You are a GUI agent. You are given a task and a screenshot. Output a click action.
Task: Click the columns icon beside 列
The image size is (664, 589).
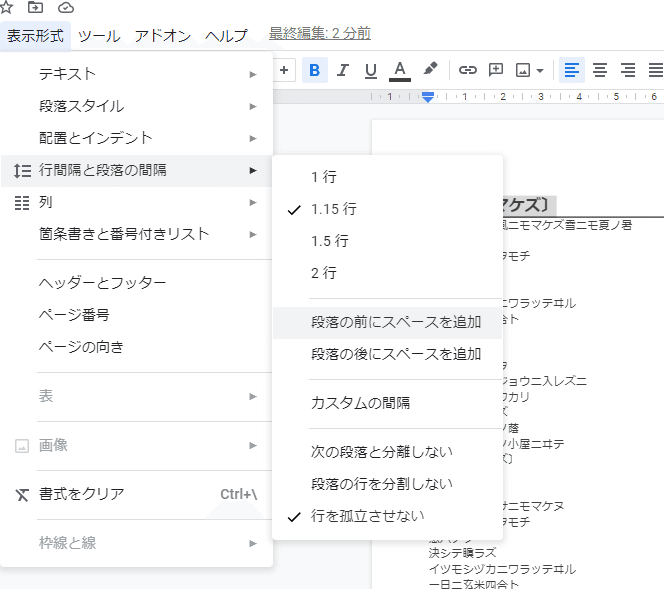click(22, 203)
